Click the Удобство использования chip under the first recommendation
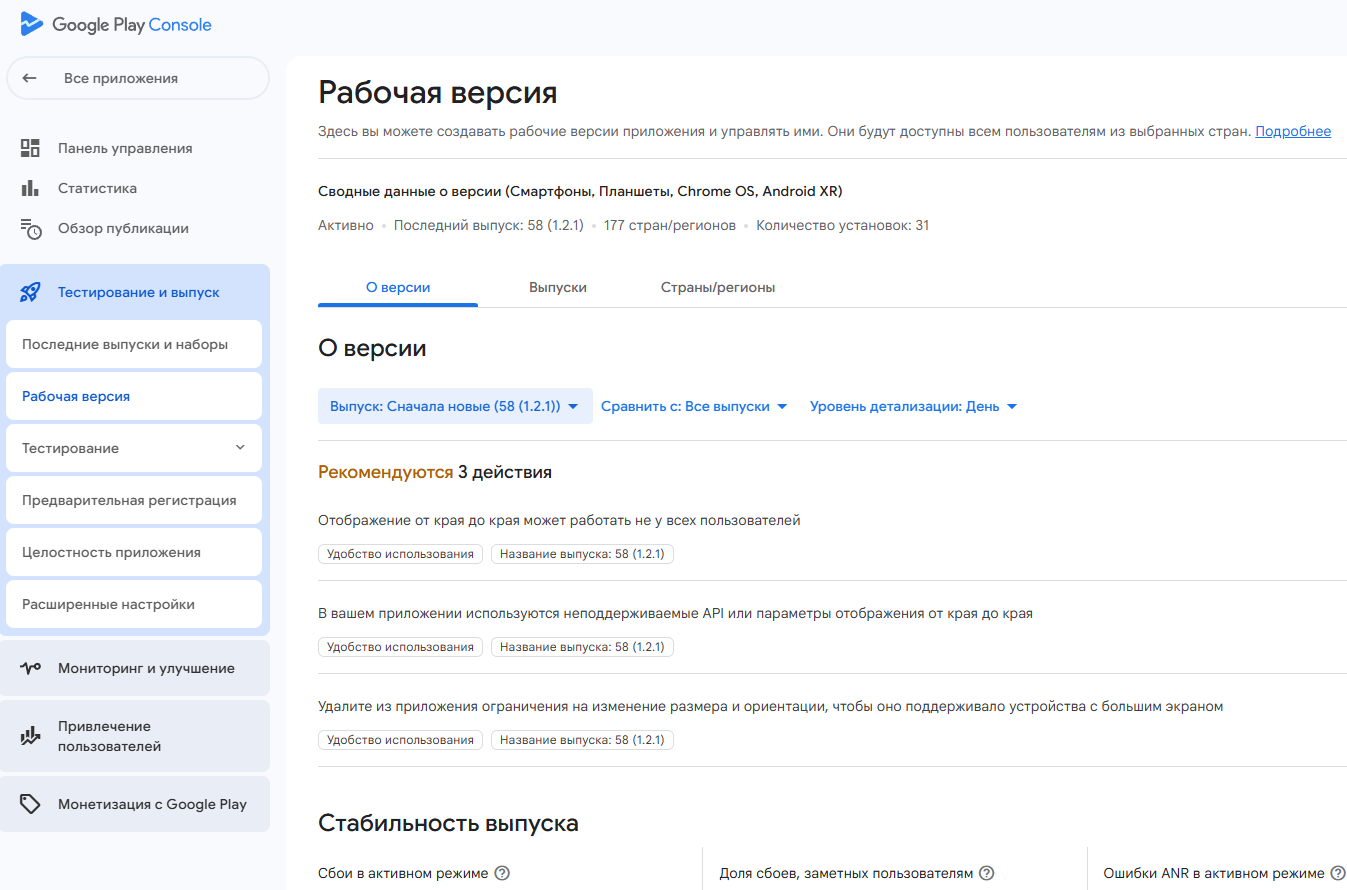The width and height of the screenshot is (1347, 890). pos(400,553)
